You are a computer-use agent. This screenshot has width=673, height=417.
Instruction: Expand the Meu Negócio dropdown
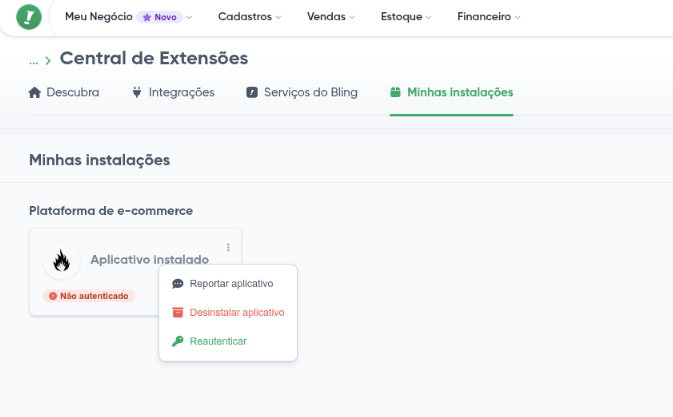128,17
